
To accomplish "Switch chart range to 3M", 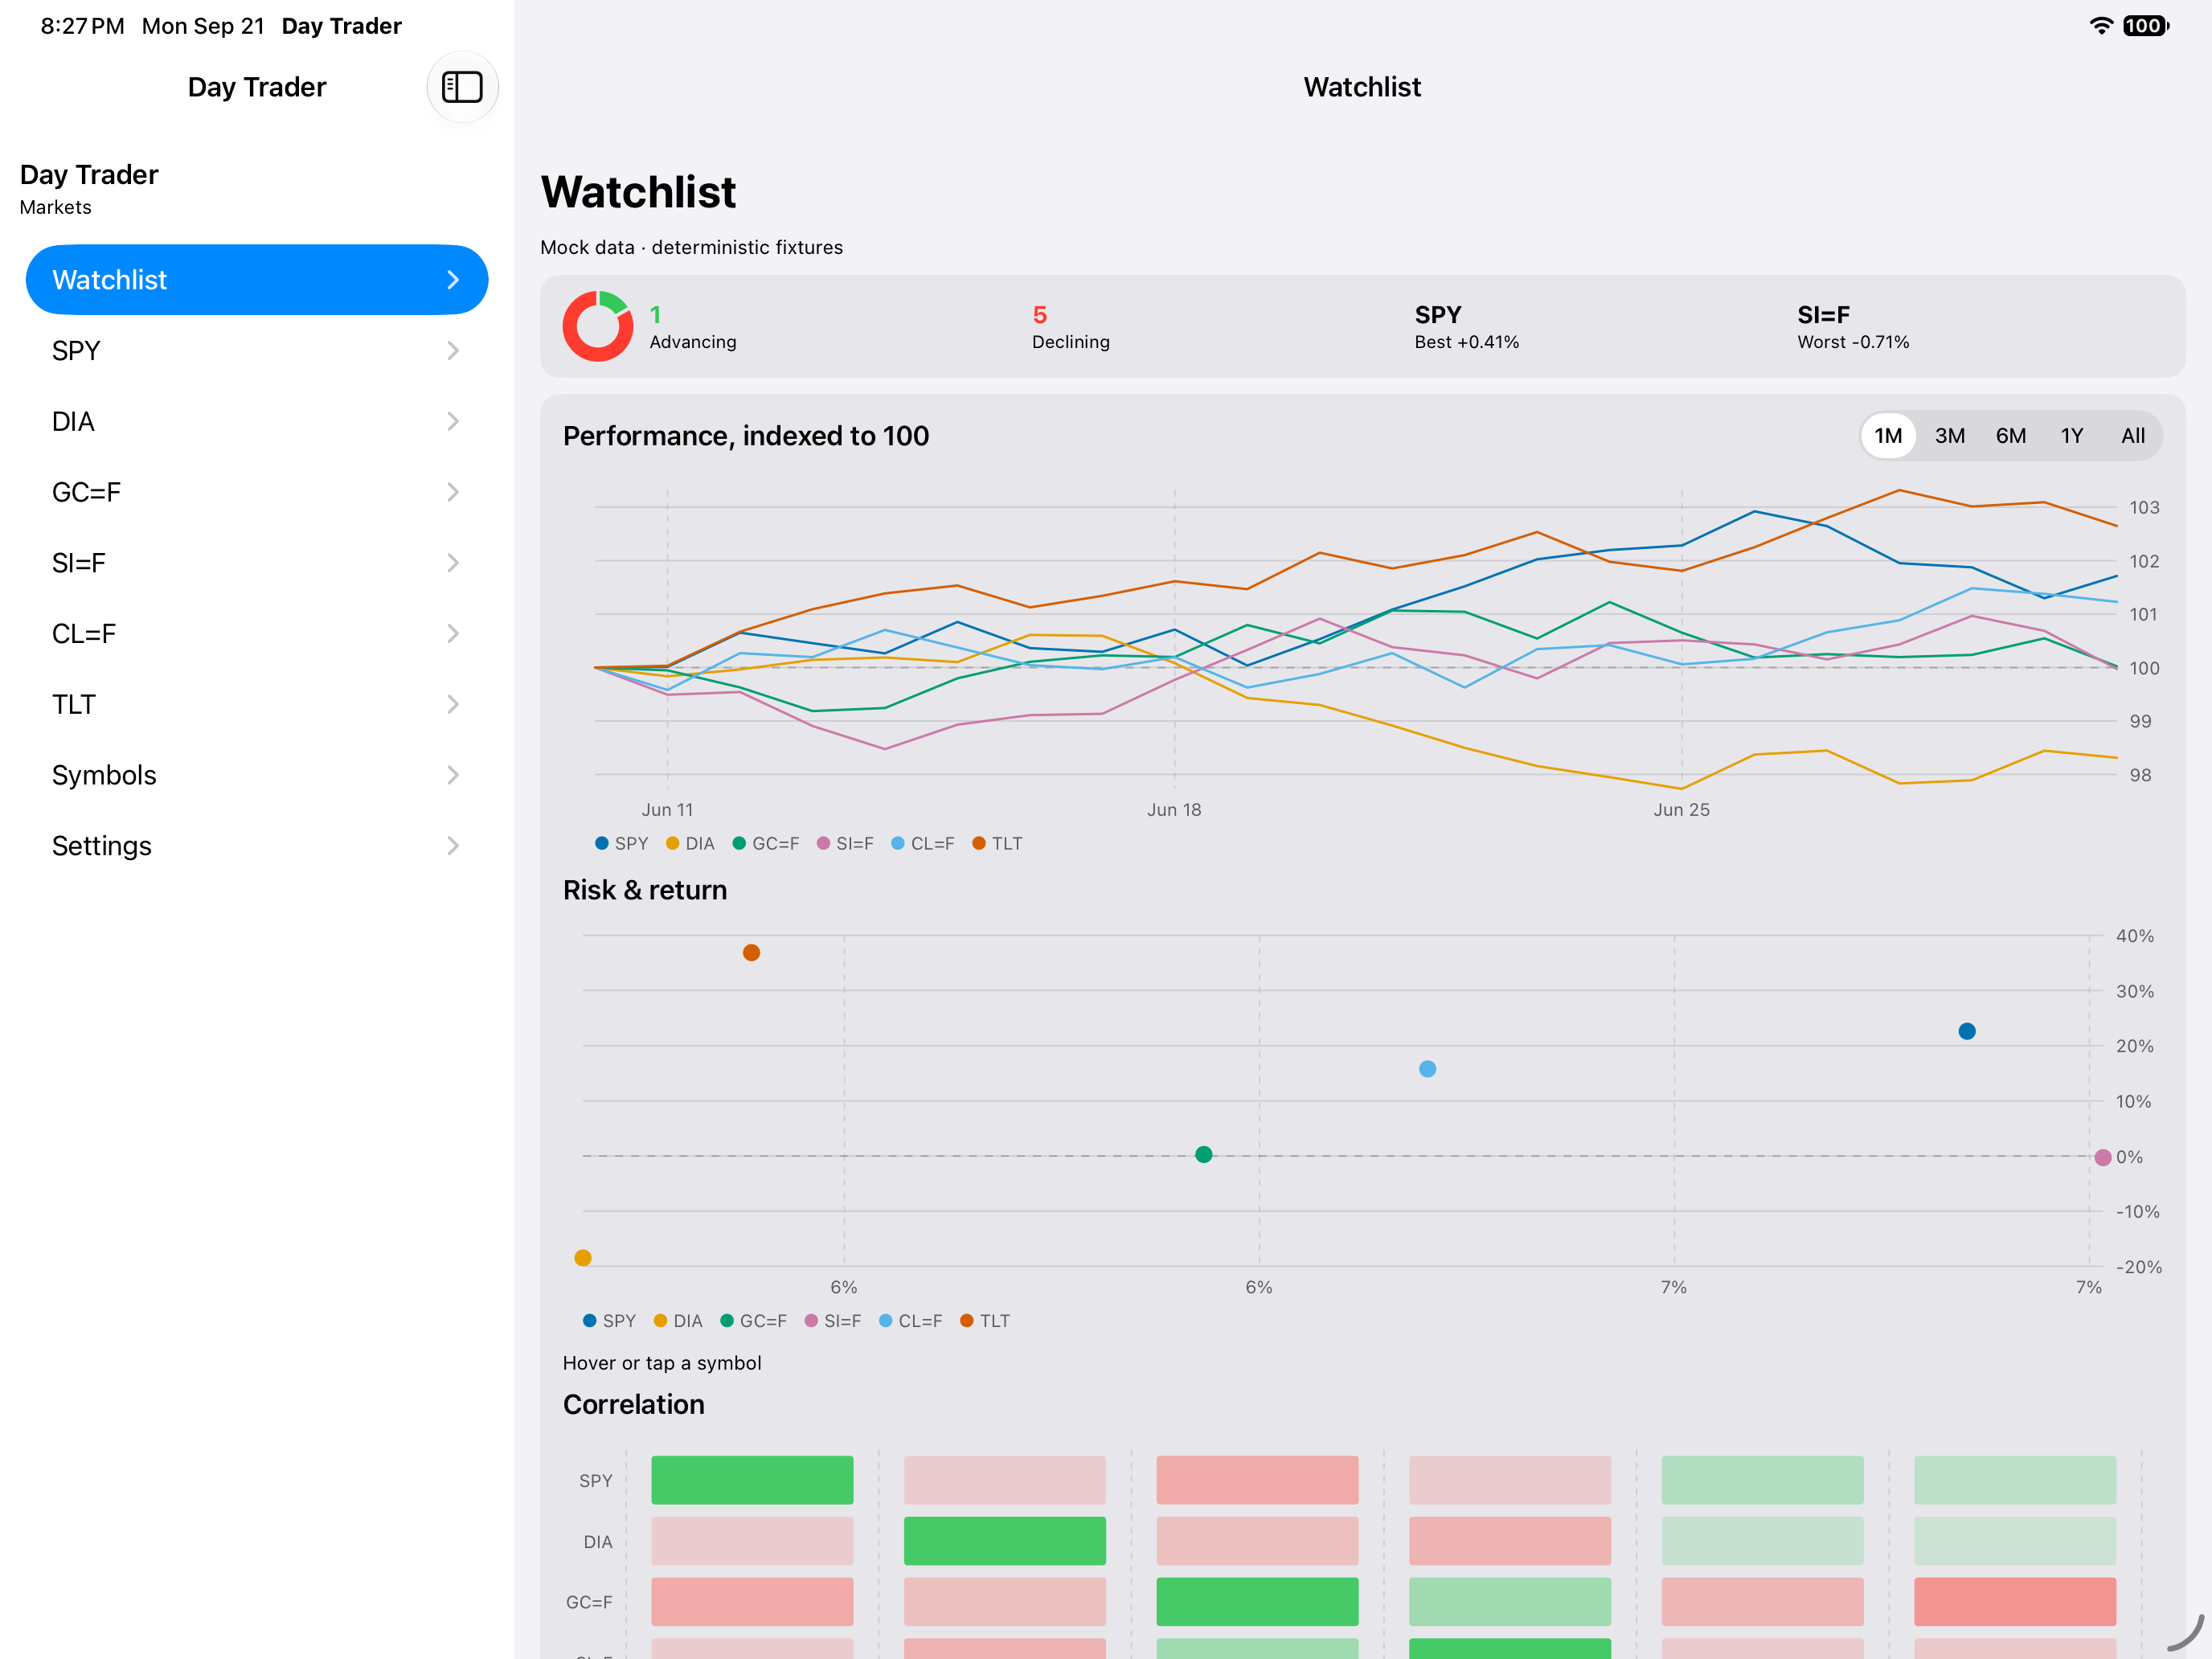I will point(1949,436).
